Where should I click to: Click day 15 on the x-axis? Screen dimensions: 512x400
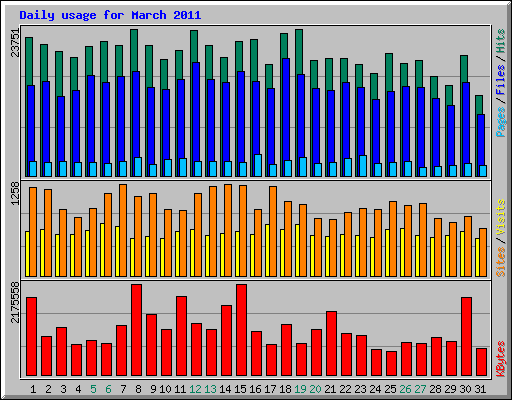click(240, 389)
